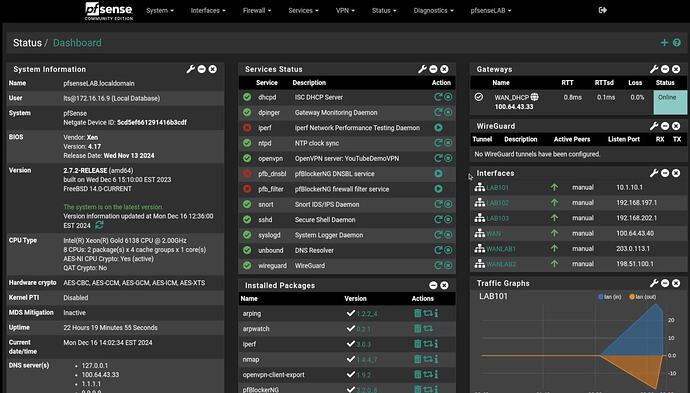The height and width of the screenshot is (393, 690).
Task: Open the WANLAB2 interface link
Action: click(x=501, y=264)
